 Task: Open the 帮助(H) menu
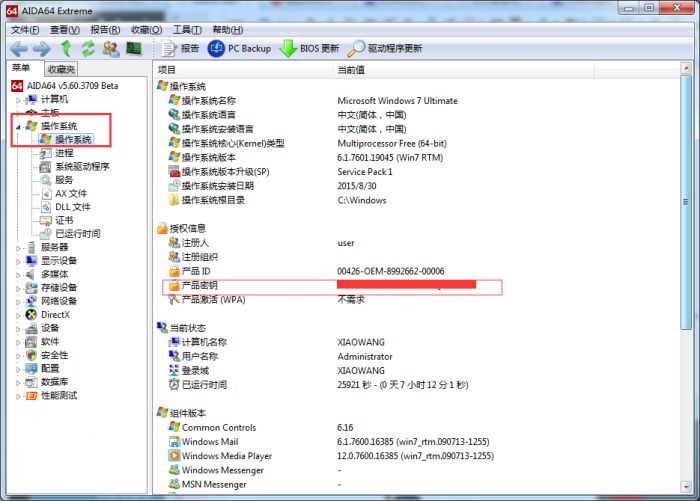(x=228, y=30)
